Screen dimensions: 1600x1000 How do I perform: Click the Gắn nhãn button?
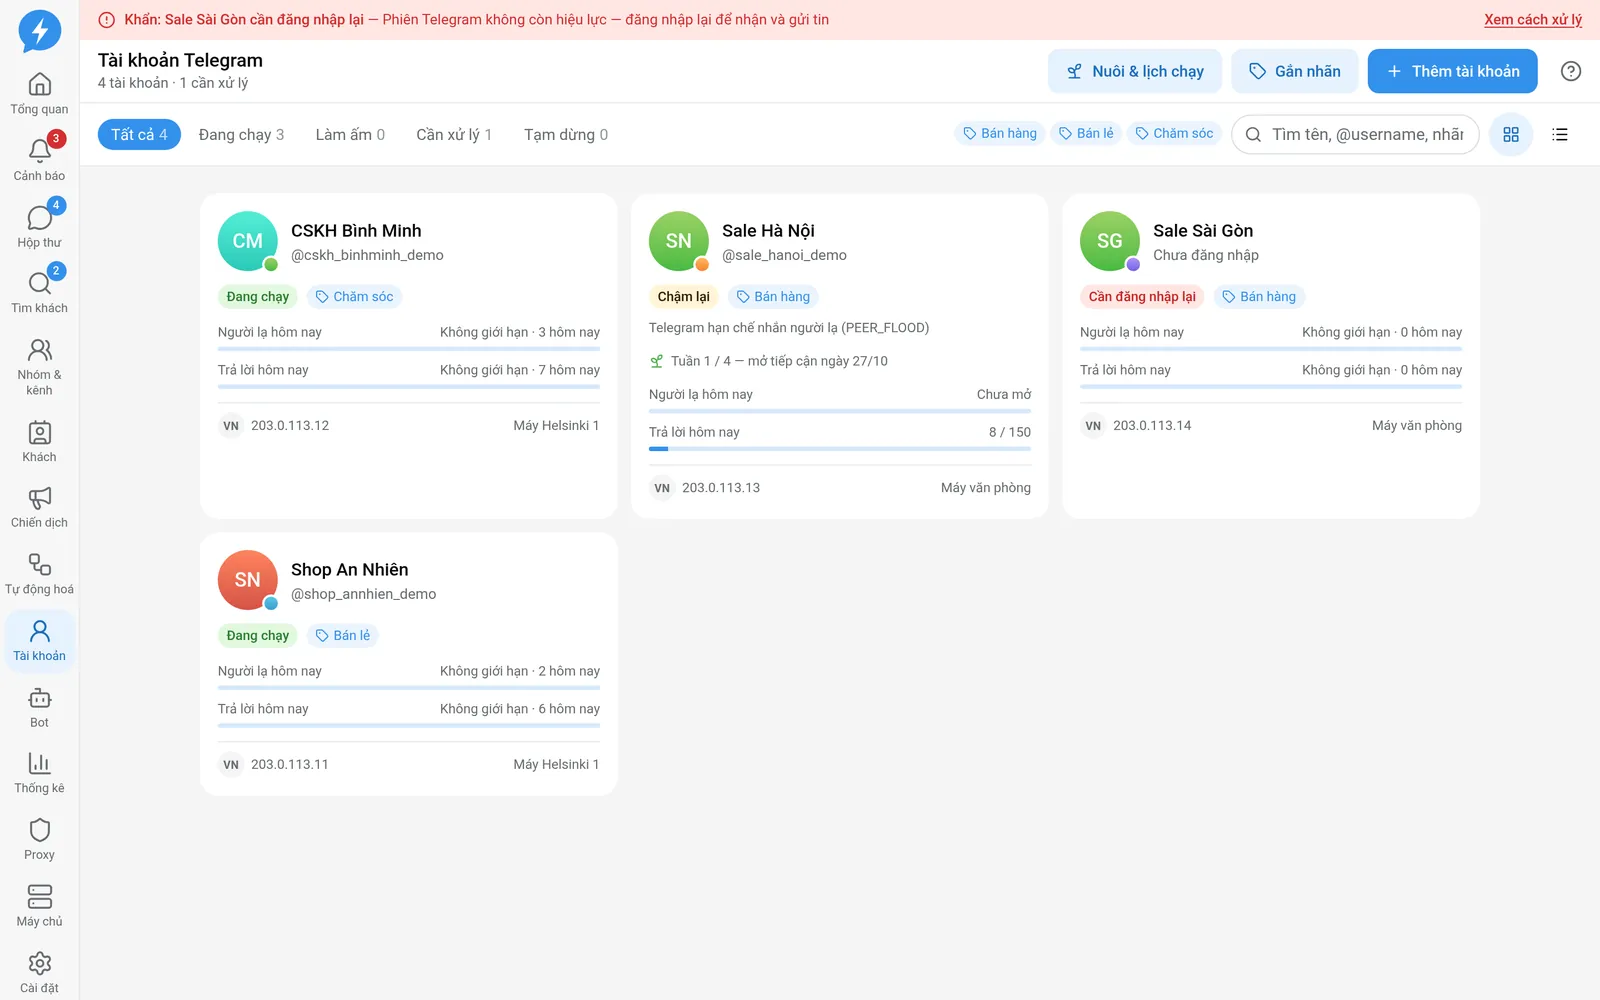pos(1295,71)
